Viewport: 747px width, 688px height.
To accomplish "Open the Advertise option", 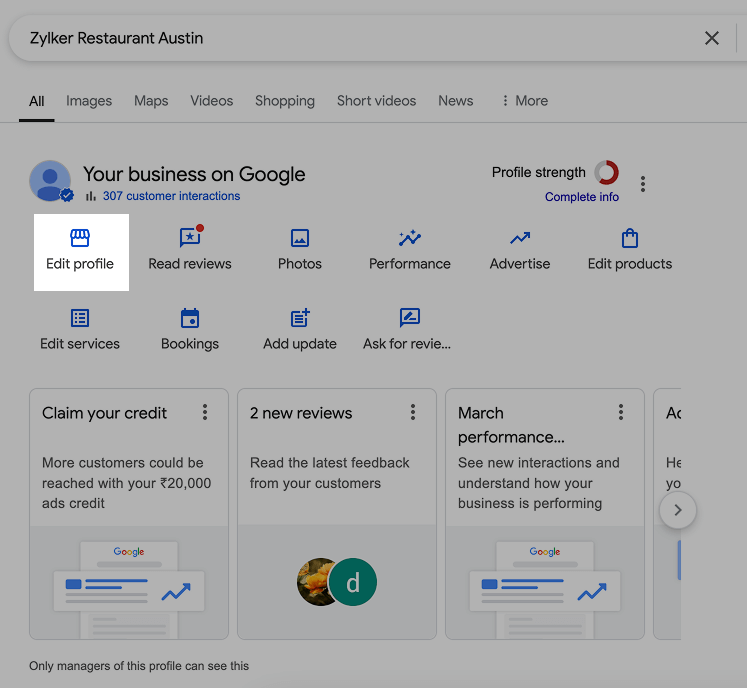I will coord(520,250).
